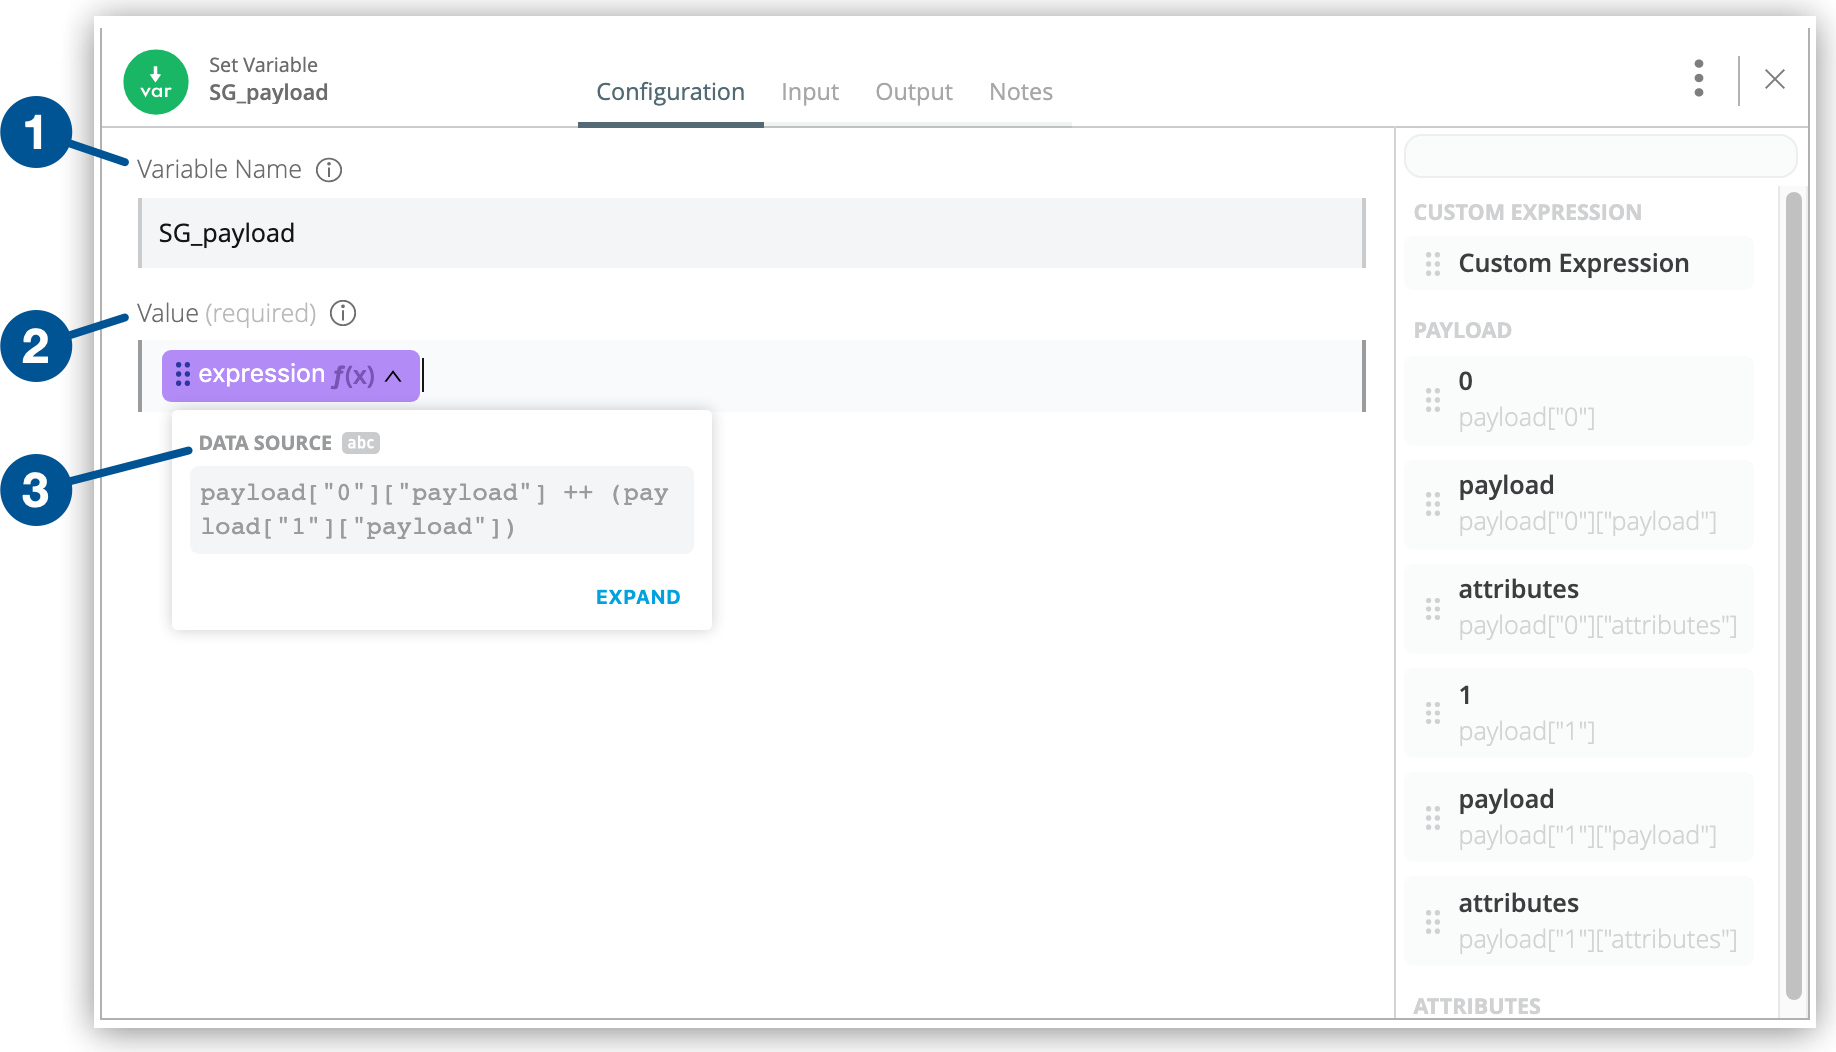Switch to the Input tab
Screen dimensions: 1836x1052
tap(809, 92)
